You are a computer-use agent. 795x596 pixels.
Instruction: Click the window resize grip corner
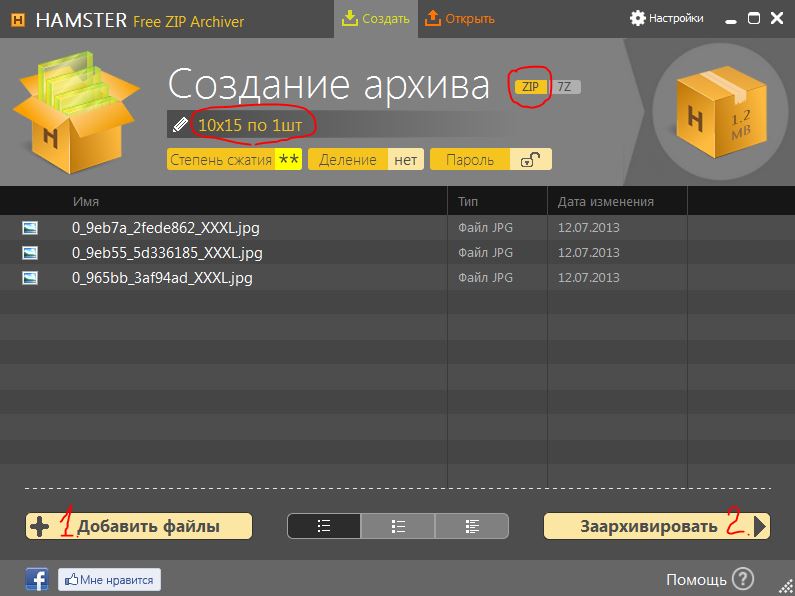click(785, 587)
